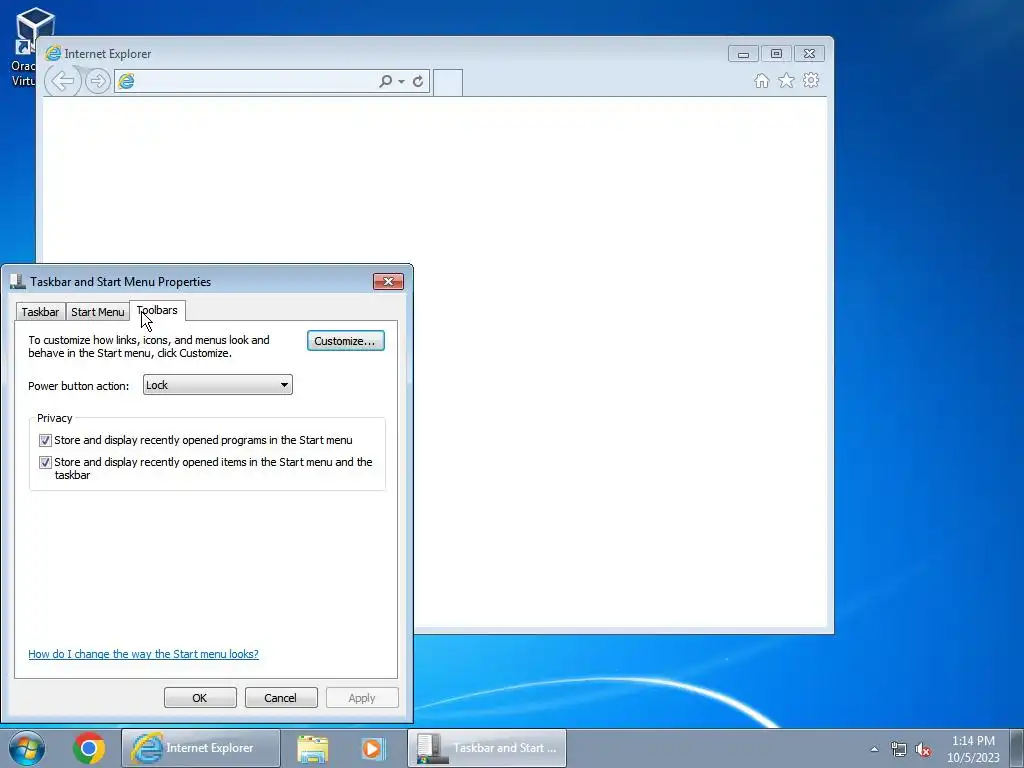Minimize the Internet Explorer window
The width and height of the screenshot is (1024, 768).
point(743,54)
